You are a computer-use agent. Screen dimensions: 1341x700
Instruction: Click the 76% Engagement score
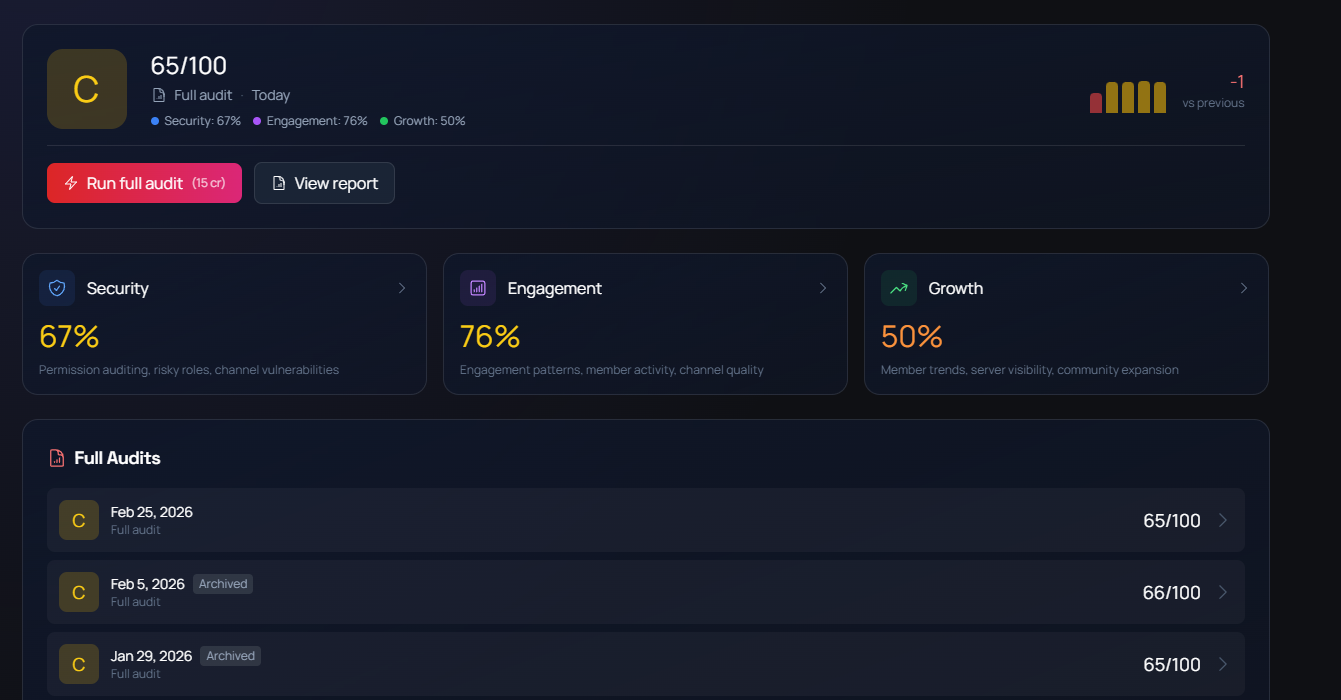(x=490, y=337)
